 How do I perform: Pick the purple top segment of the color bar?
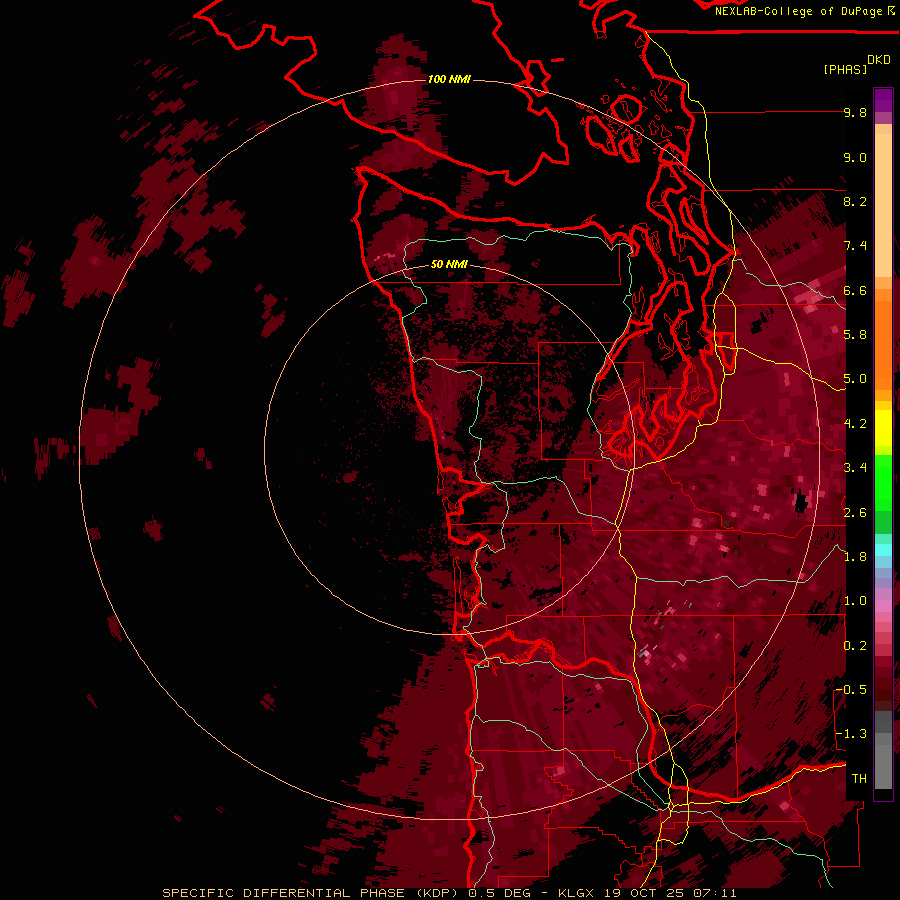click(883, 100)
